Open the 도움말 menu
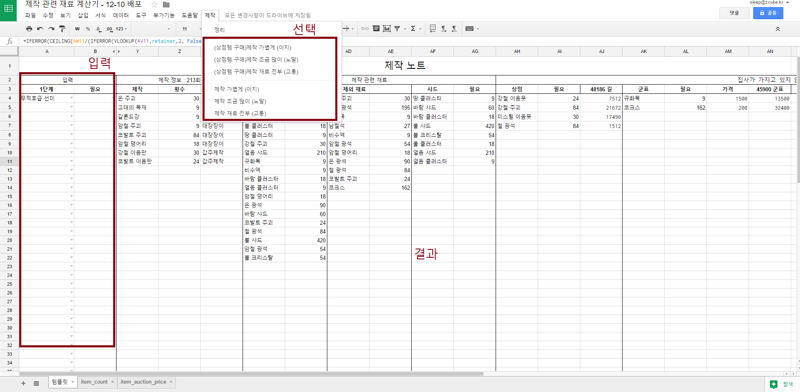This screenshot has height=392, width=800. [189, 15]
